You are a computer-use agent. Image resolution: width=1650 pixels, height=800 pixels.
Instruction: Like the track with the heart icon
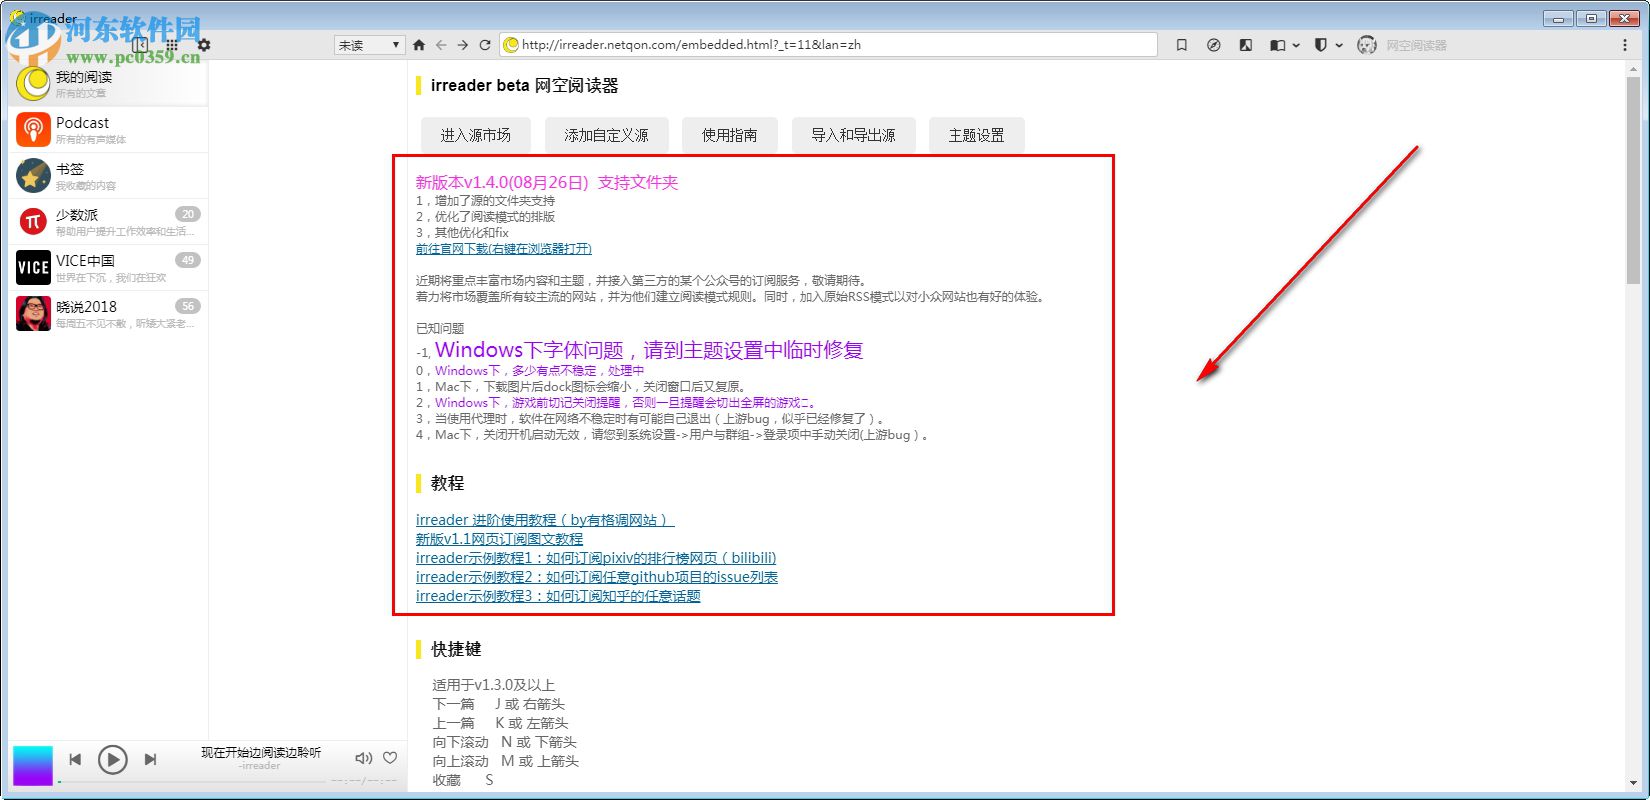(x=391, y=758)
